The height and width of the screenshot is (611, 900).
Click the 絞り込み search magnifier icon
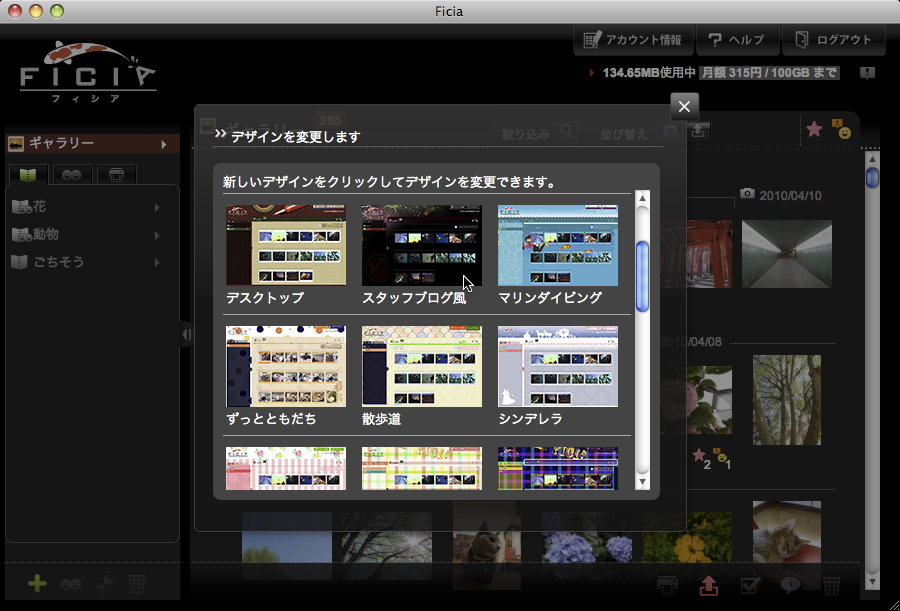pyautogui.click(x=565, y=132)
